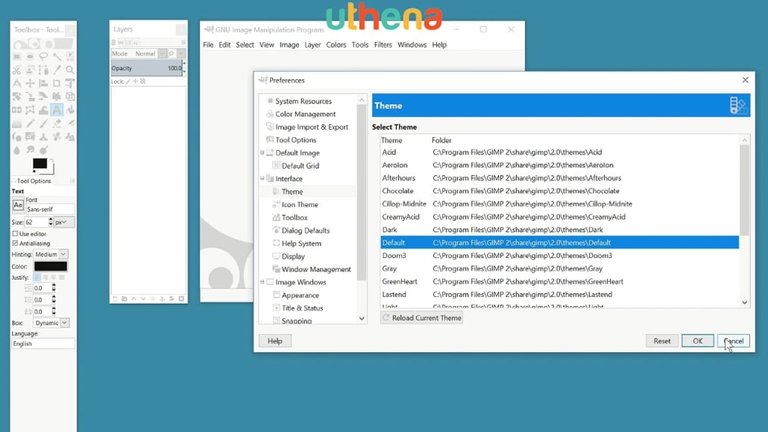Open the File menu

208,45
